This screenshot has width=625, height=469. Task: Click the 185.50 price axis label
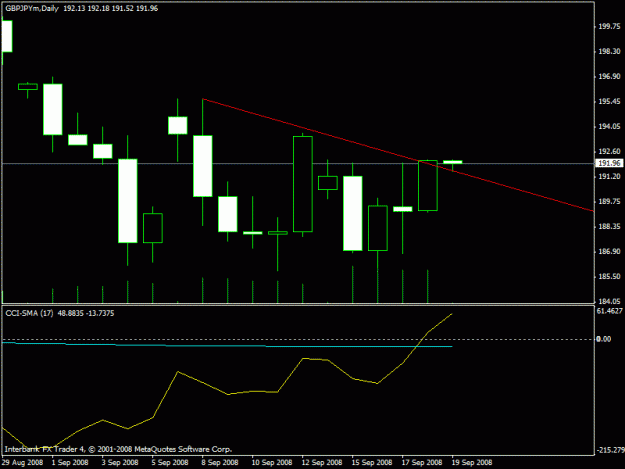pyautogui.click(x=609, y=276)
